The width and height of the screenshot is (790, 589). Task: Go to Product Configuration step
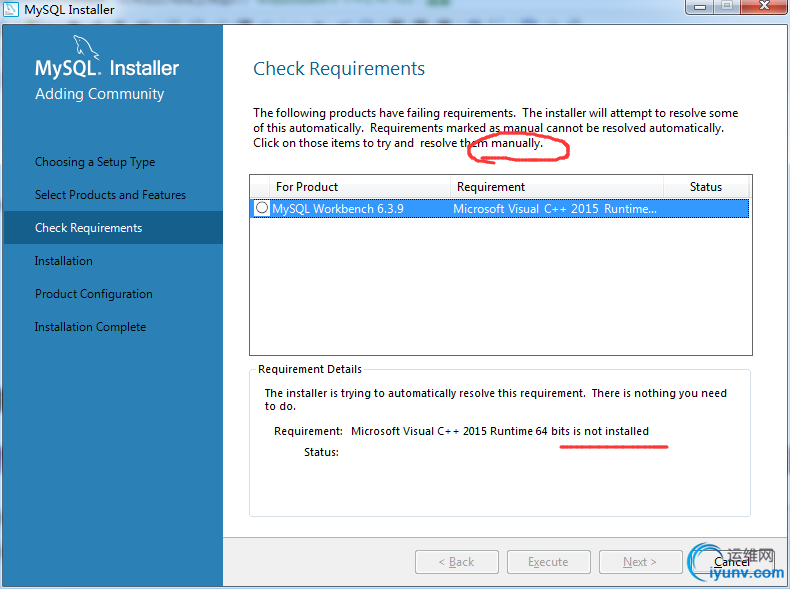pos(94,294)
